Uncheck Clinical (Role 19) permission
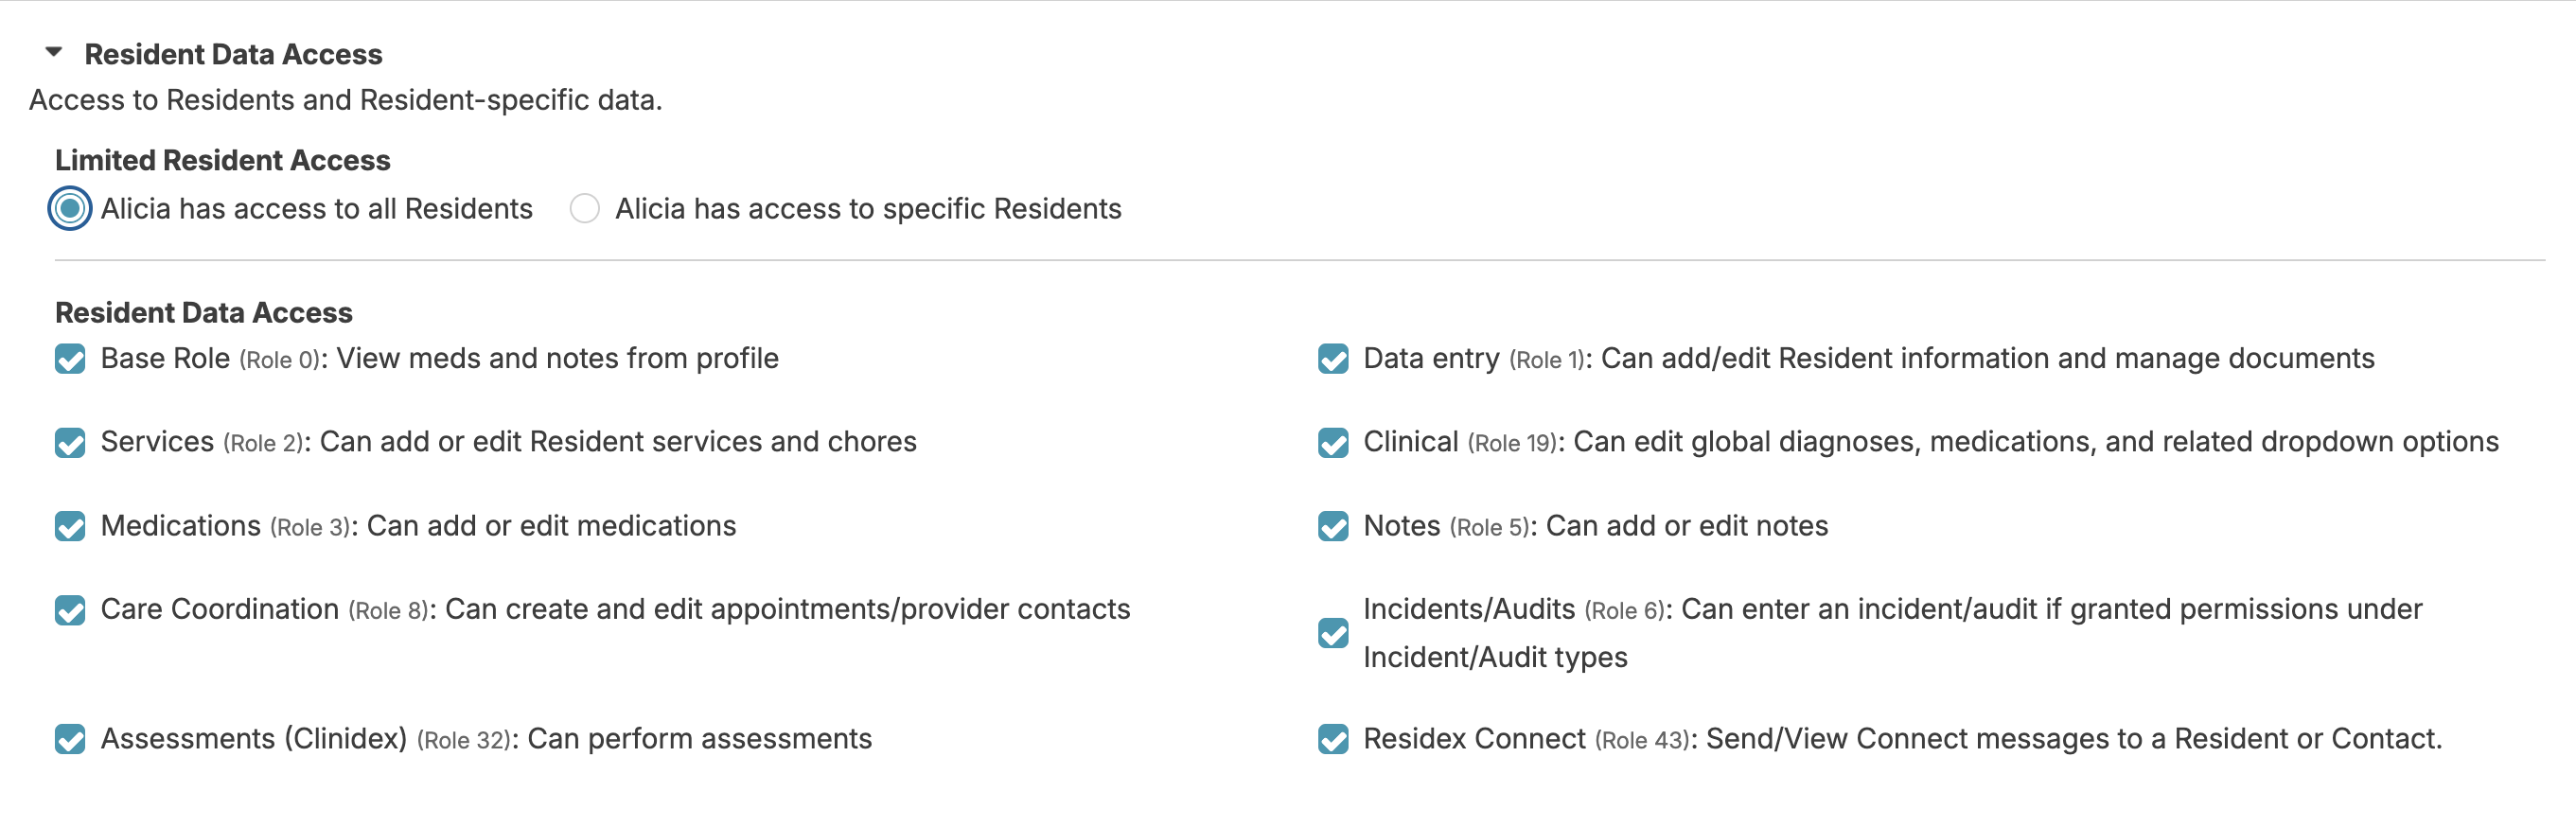This screenshot has width=2576, height=827. pos(1333,442)
